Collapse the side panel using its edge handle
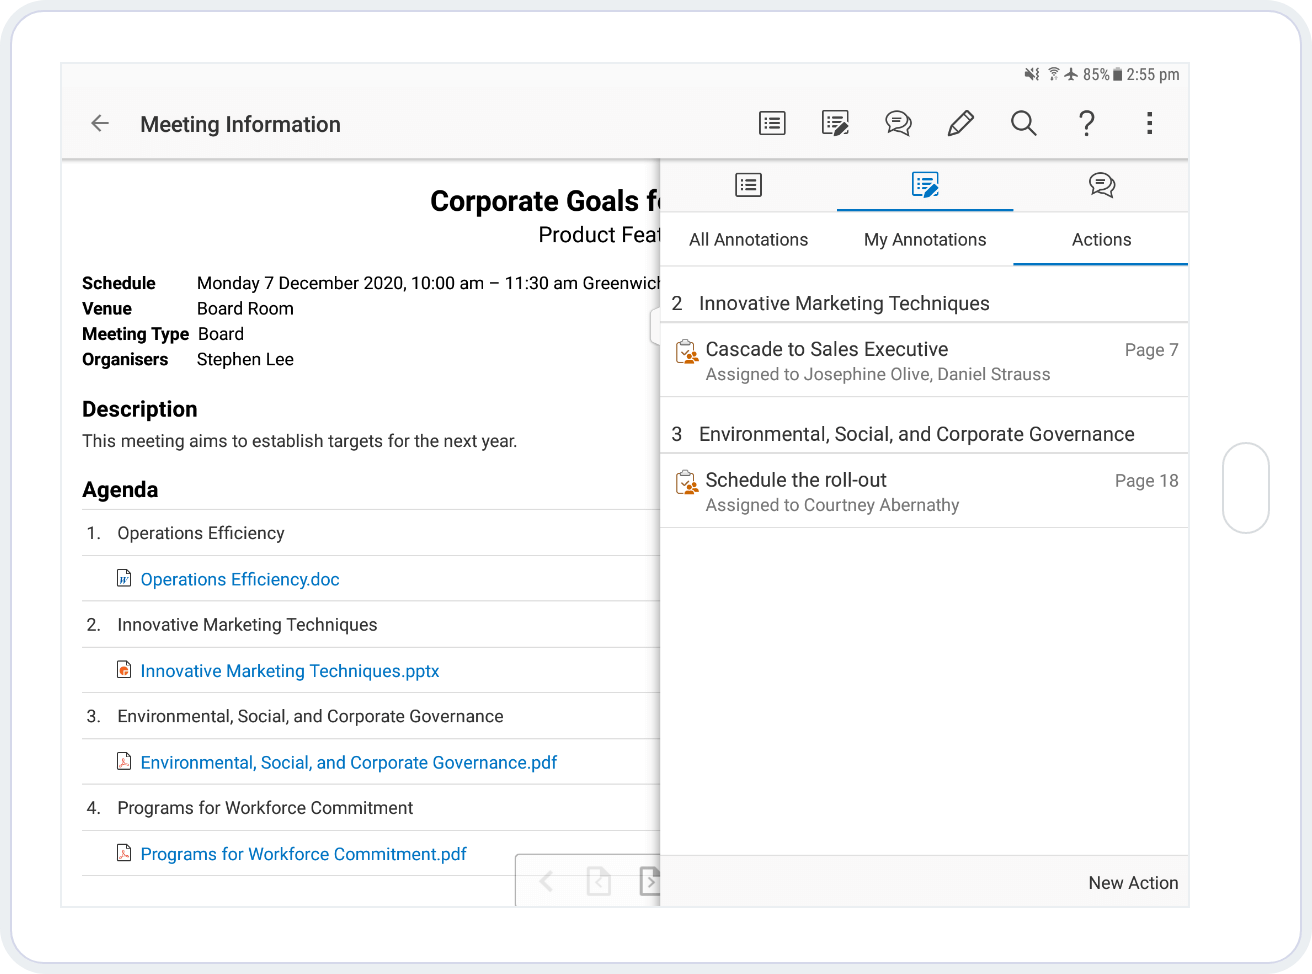Image resolution: width=1312 pixels, height=974 pixels. pyautogui.click(x=655, y=326)
